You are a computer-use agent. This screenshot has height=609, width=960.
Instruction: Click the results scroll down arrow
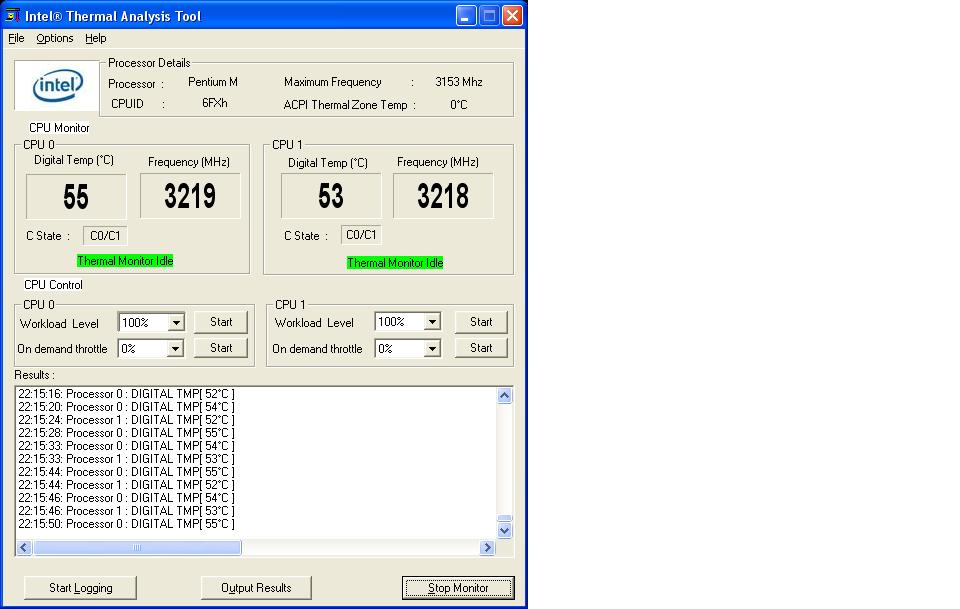pos(504,530)
